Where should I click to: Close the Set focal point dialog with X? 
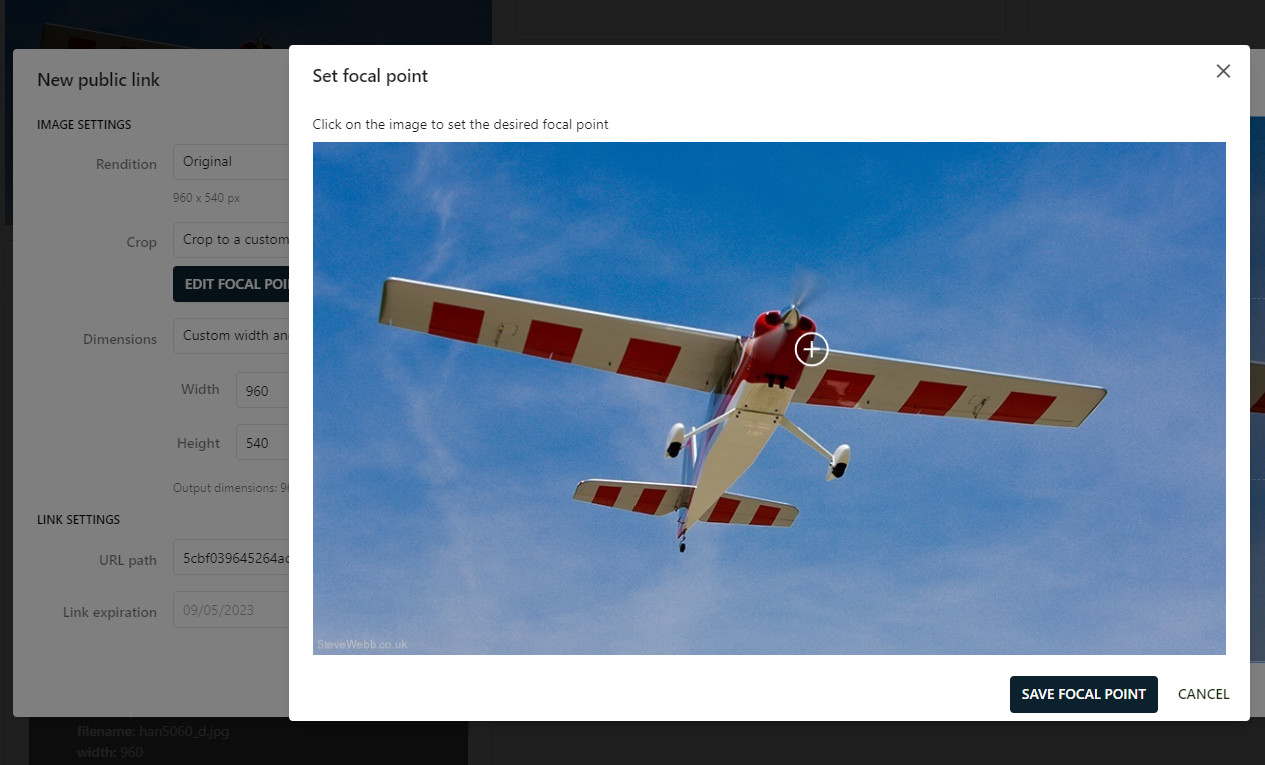(x=1223, y=71)
